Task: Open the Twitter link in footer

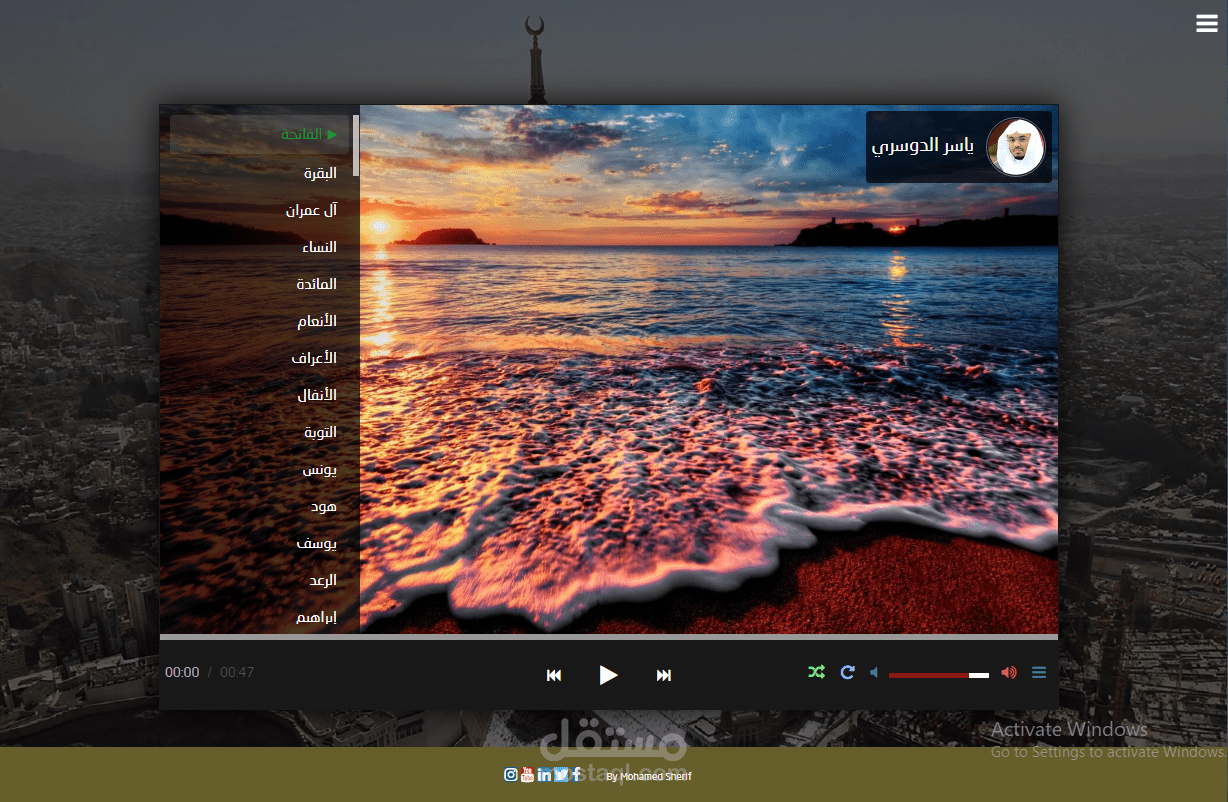Action: pos(561,774)
